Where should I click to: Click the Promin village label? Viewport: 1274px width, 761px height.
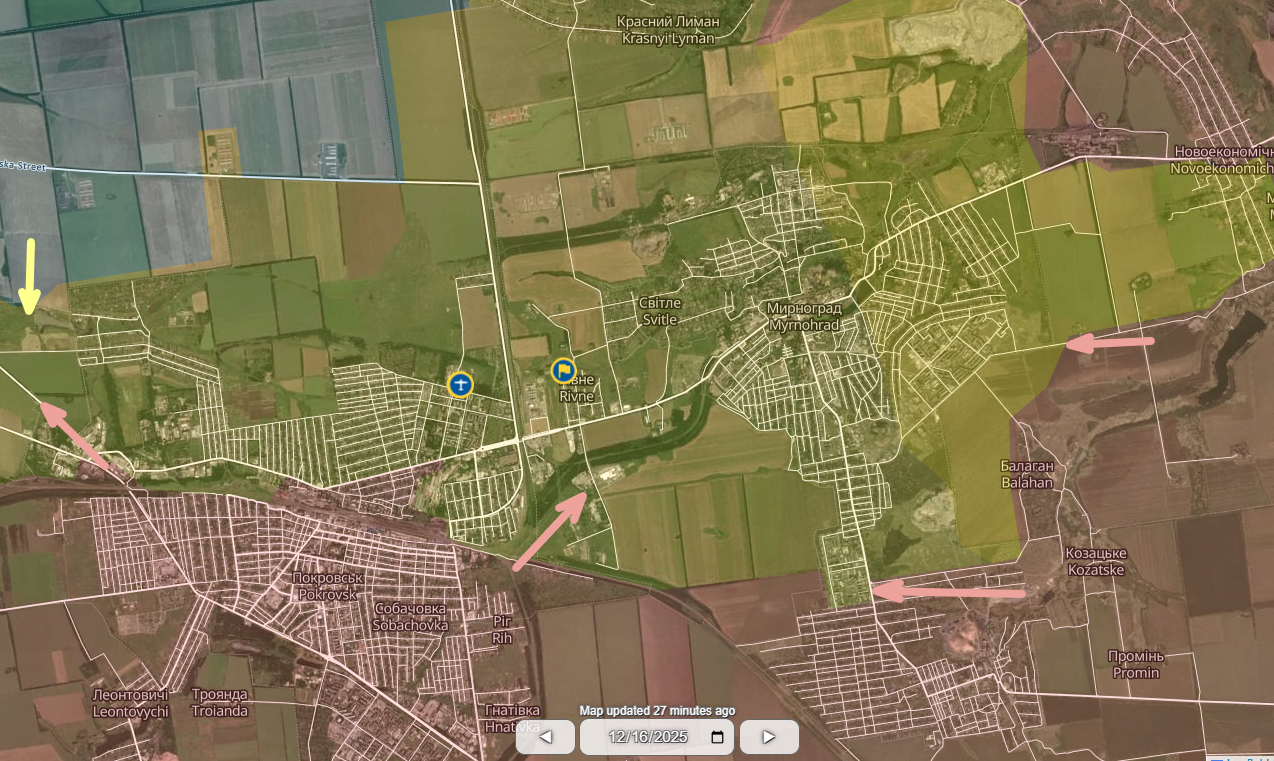point(1135,664)
